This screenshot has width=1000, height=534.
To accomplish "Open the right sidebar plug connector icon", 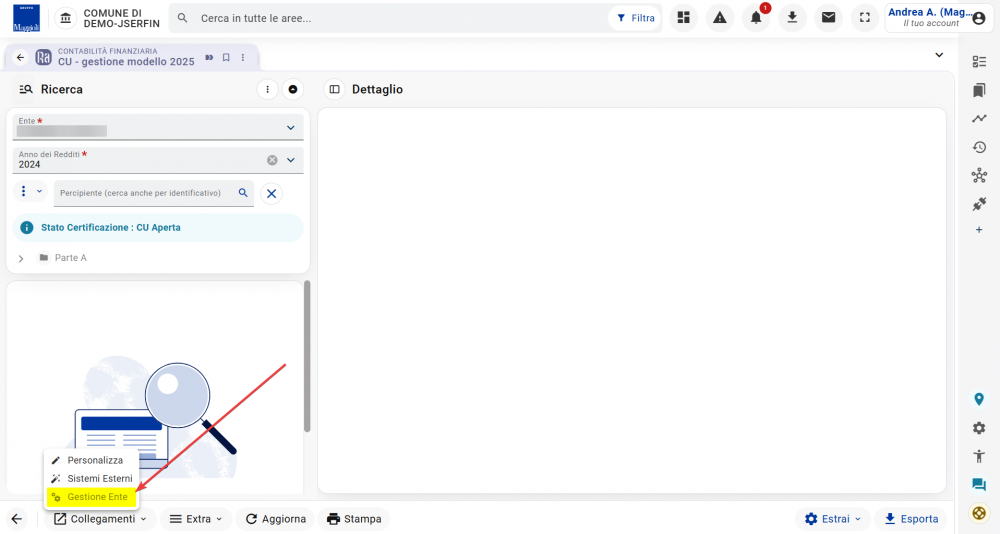I will coord(979,204).
